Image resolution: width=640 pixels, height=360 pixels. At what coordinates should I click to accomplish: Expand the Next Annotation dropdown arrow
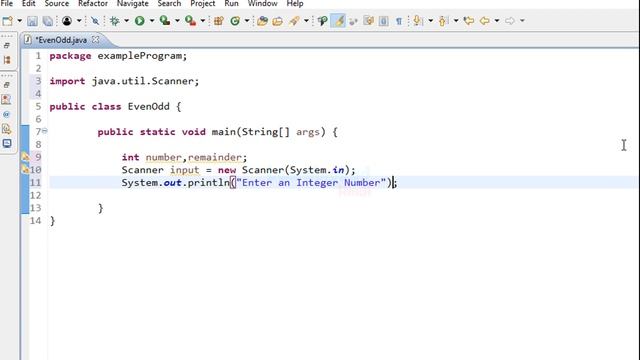[431, 21]
